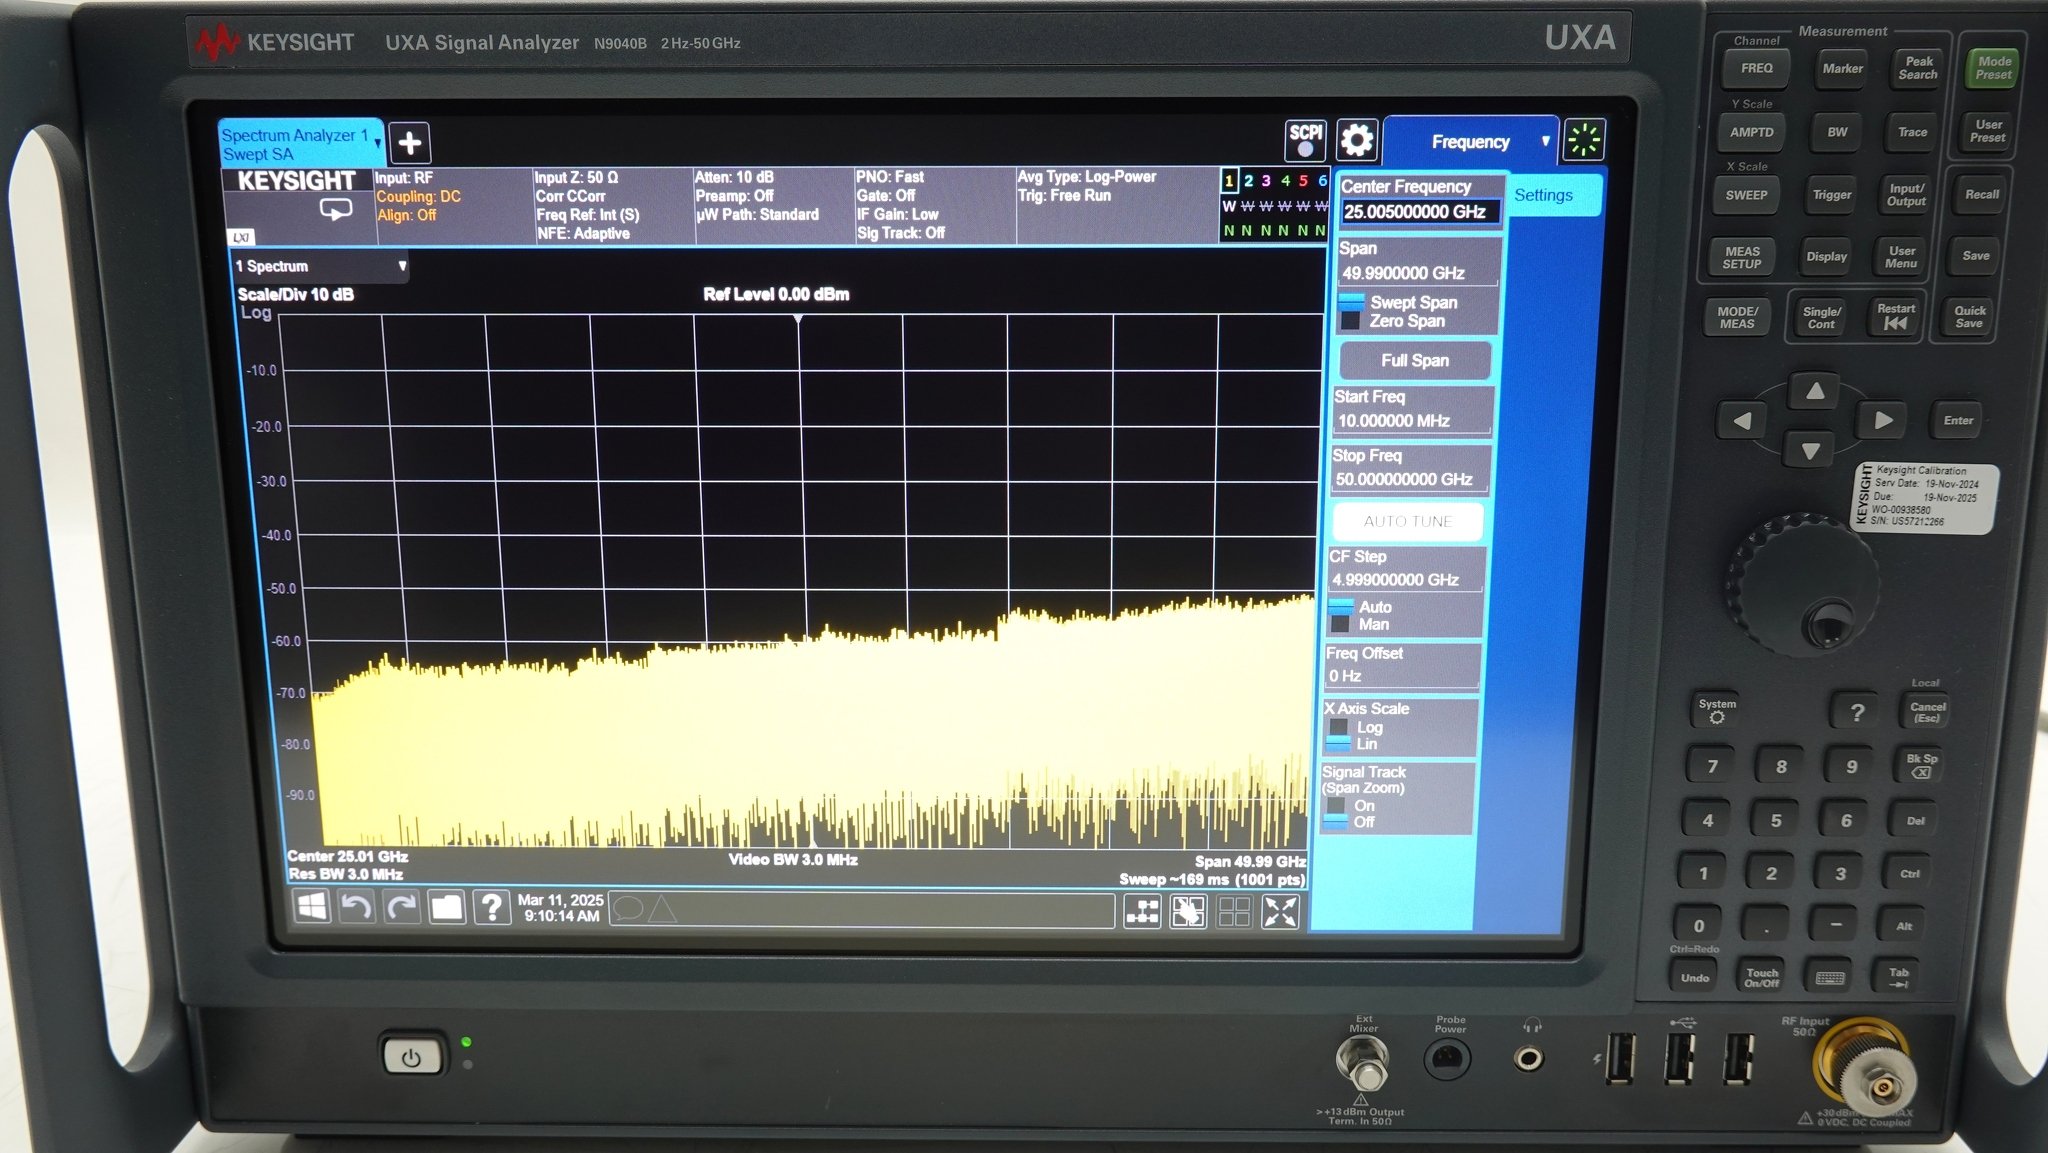
Task: Click the front panel left arrow key
Action: (x=1742, y=421)
